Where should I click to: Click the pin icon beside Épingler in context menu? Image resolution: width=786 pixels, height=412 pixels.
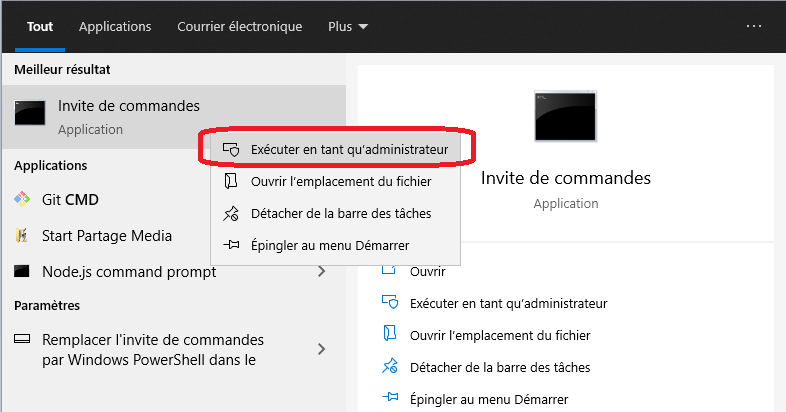click(x=231, y=245)
